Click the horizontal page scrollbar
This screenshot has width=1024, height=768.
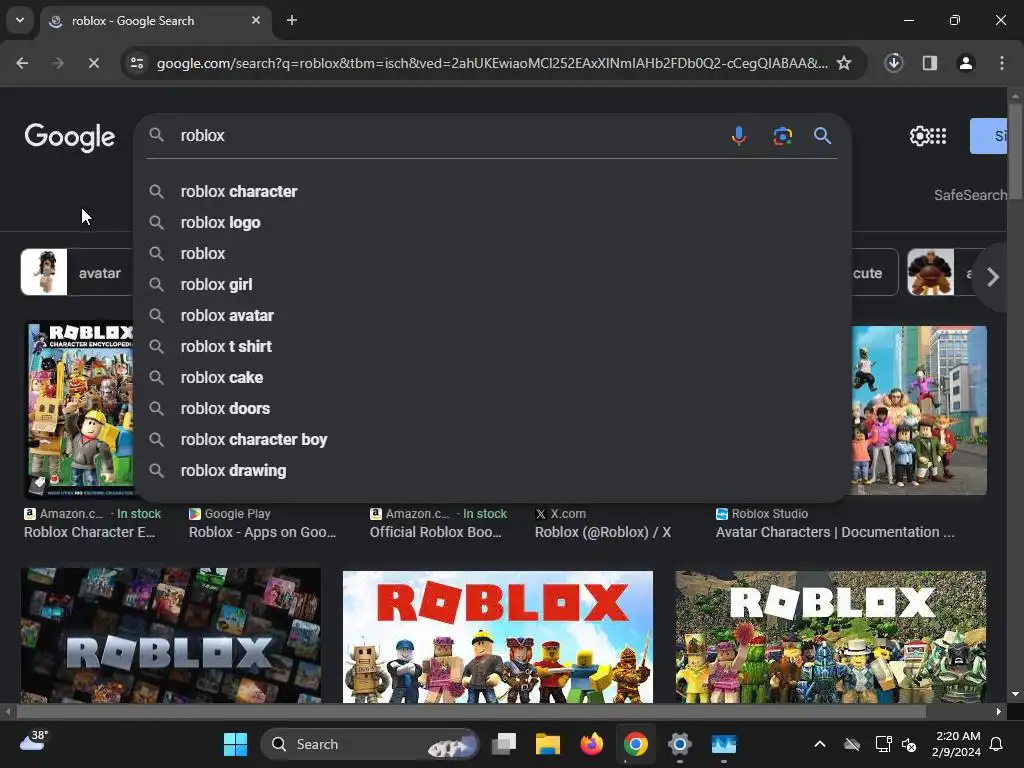pyautogui.click(x=471, y=711)
